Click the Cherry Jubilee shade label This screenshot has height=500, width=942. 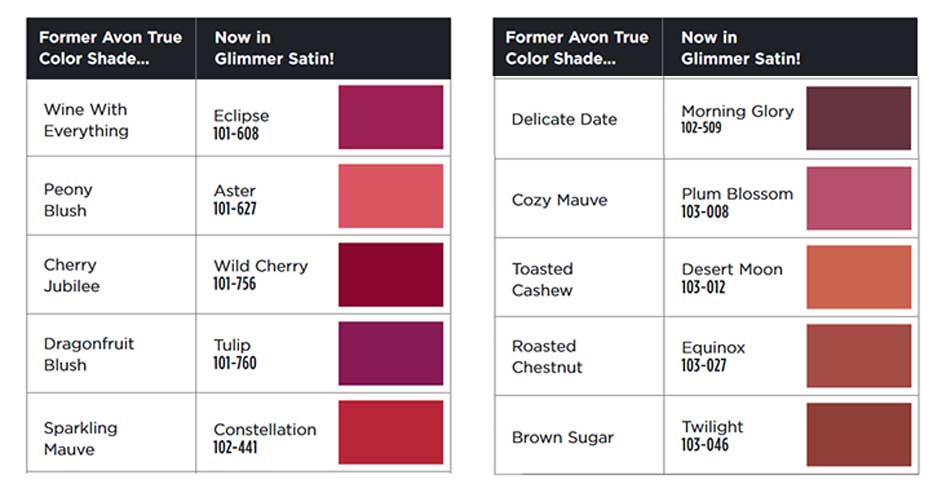point(71,275)
